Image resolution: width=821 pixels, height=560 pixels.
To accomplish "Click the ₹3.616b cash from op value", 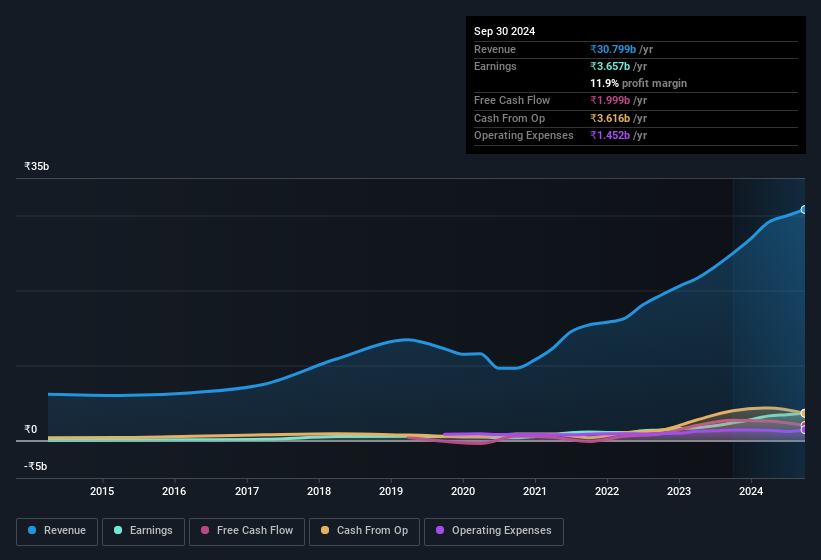I will [x=610, y=118].
